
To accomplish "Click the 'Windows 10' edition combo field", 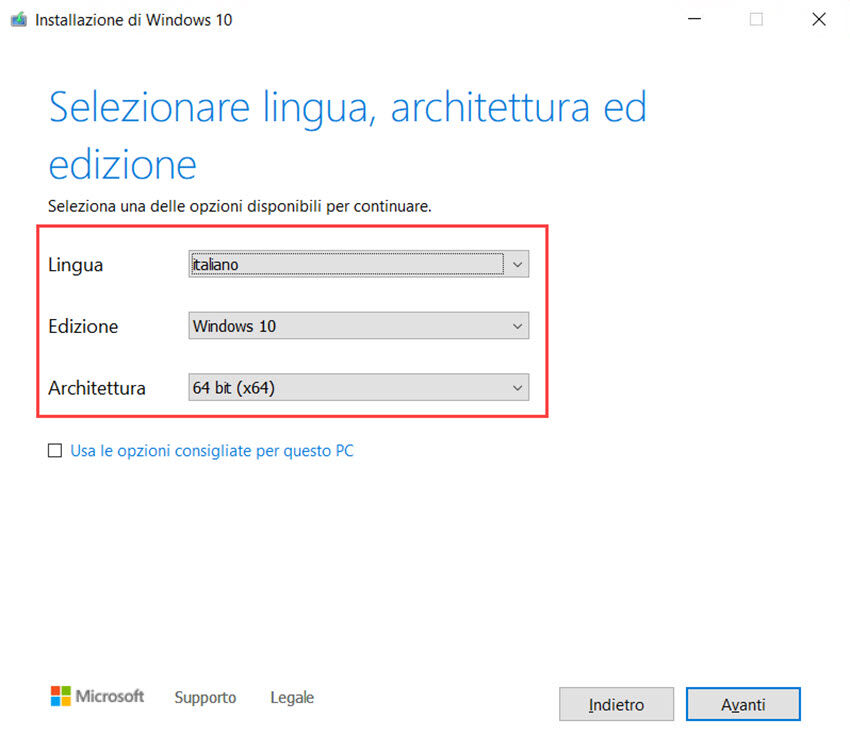I will tap(345, 326).
